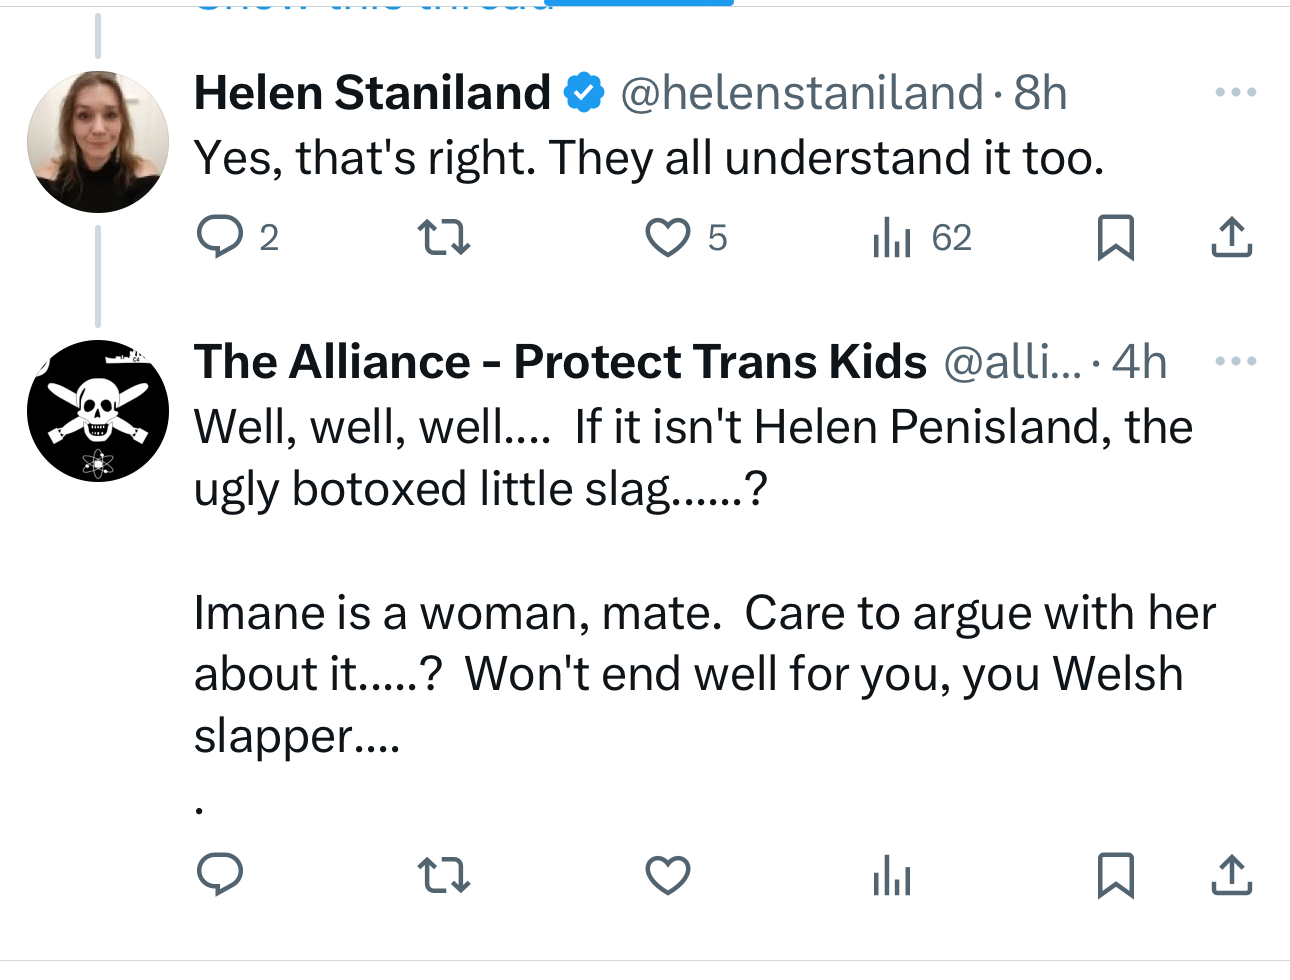1290x980 pixels.
Task: Share The Alliance's tweet
Action: [1231, 875]
